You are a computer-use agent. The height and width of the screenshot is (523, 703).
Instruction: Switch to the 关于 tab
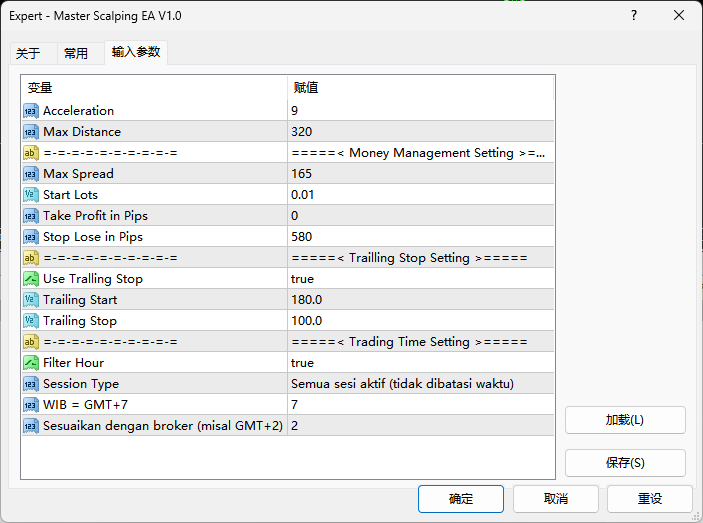[x=28, y=54]
